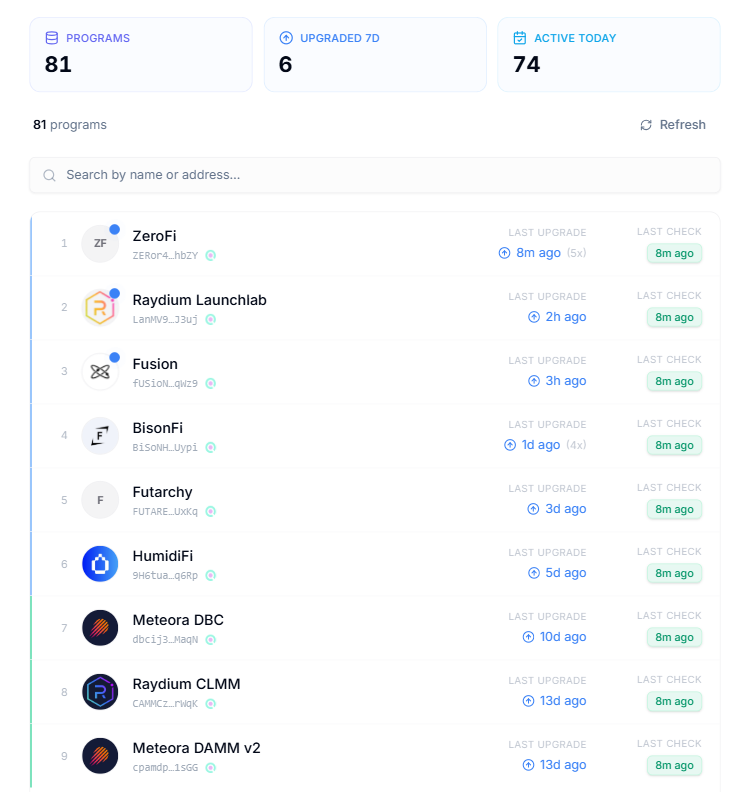Open the ZeroFi program name

[155, 236]
